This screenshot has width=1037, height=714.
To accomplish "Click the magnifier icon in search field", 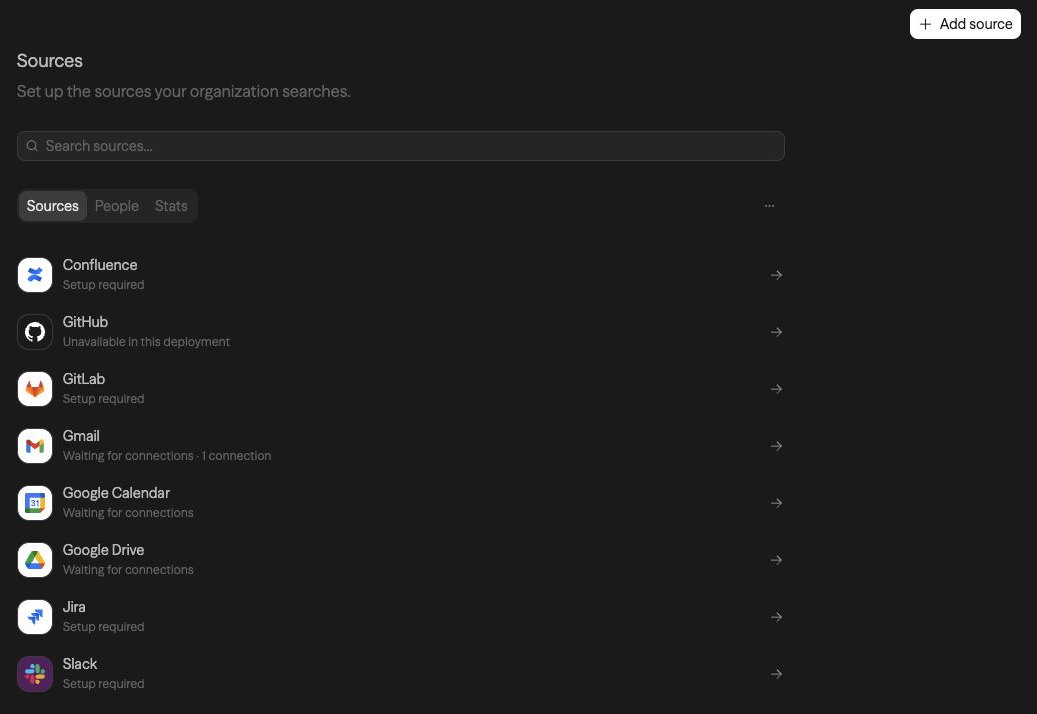I will [x=32, y=145].
